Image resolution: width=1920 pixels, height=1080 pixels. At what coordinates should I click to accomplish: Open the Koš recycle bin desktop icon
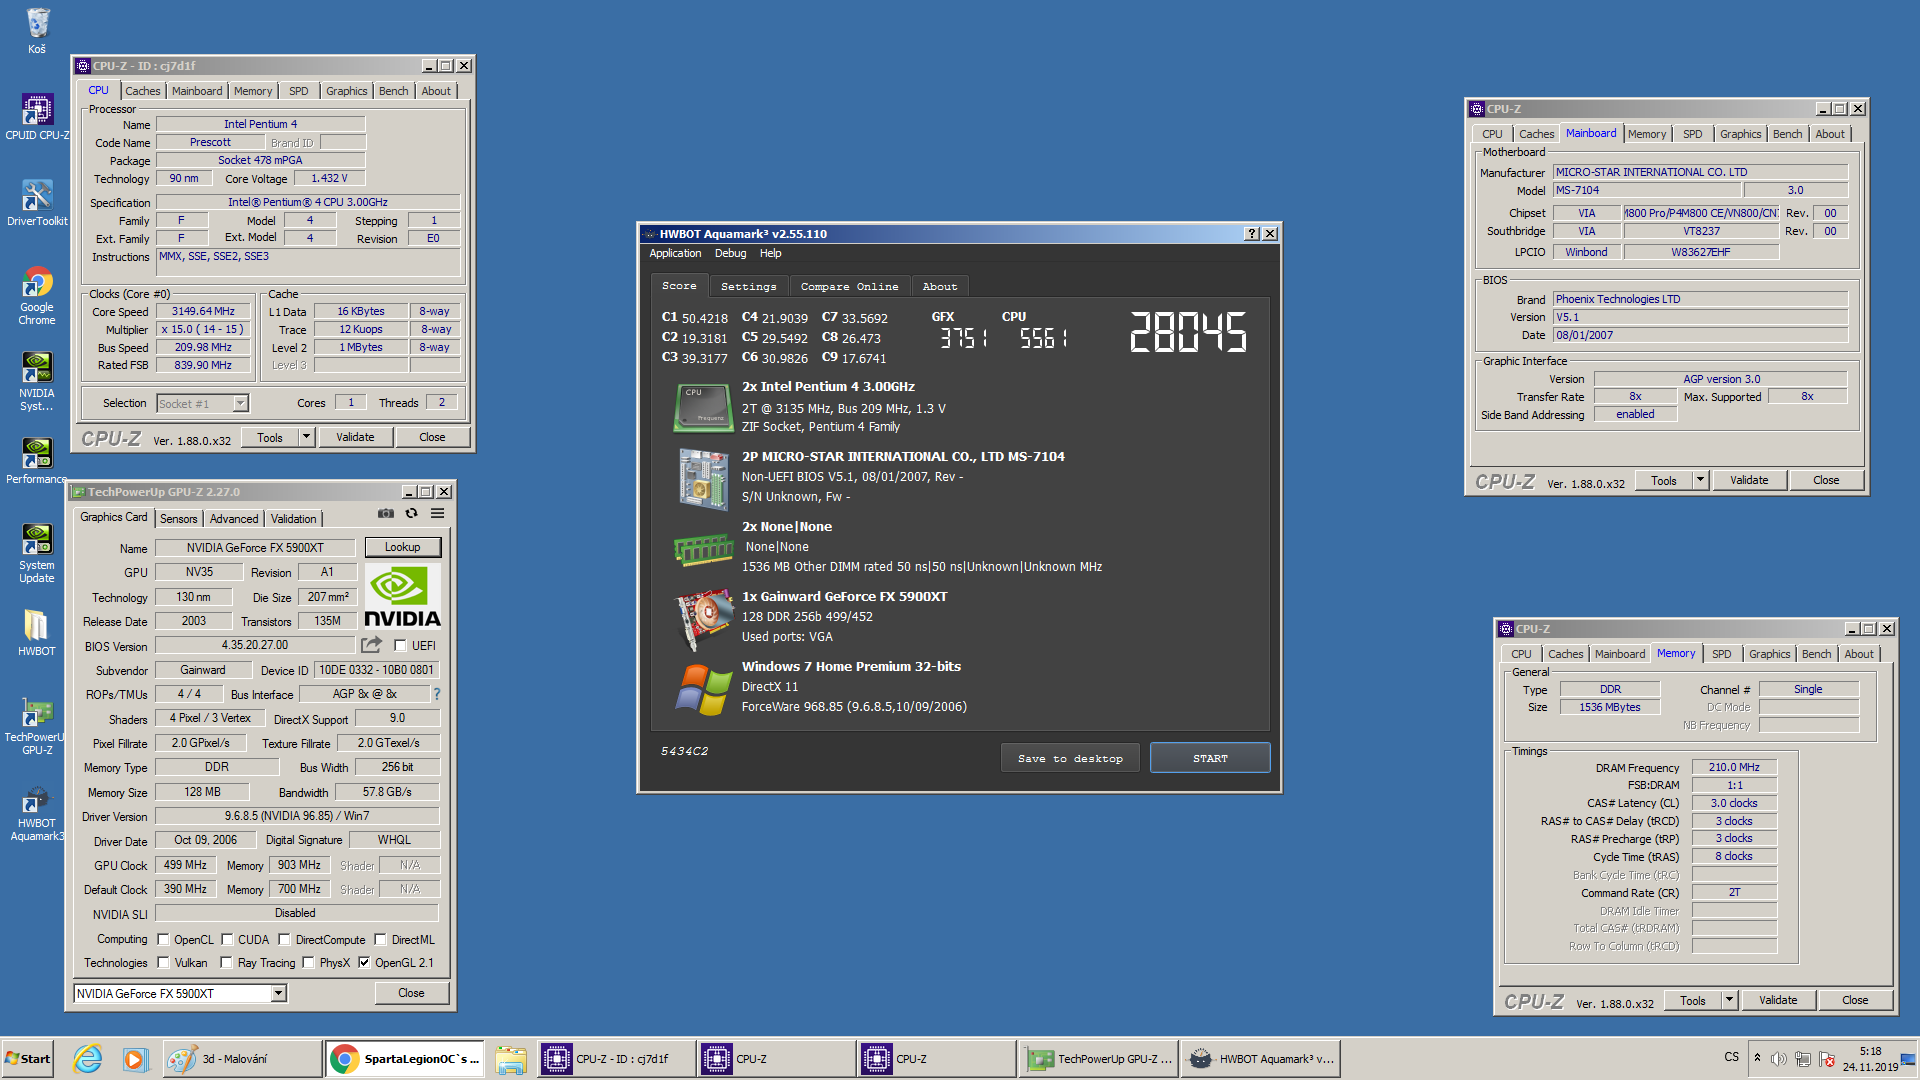click(37, 29)
